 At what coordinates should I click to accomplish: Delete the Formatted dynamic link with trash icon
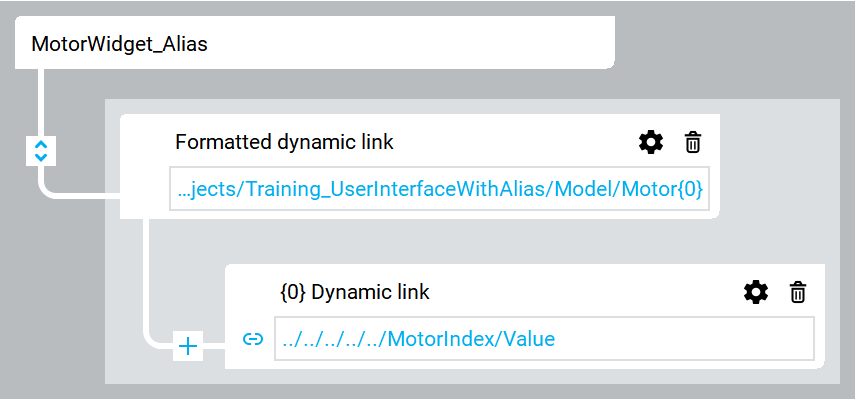pos(693,143)
